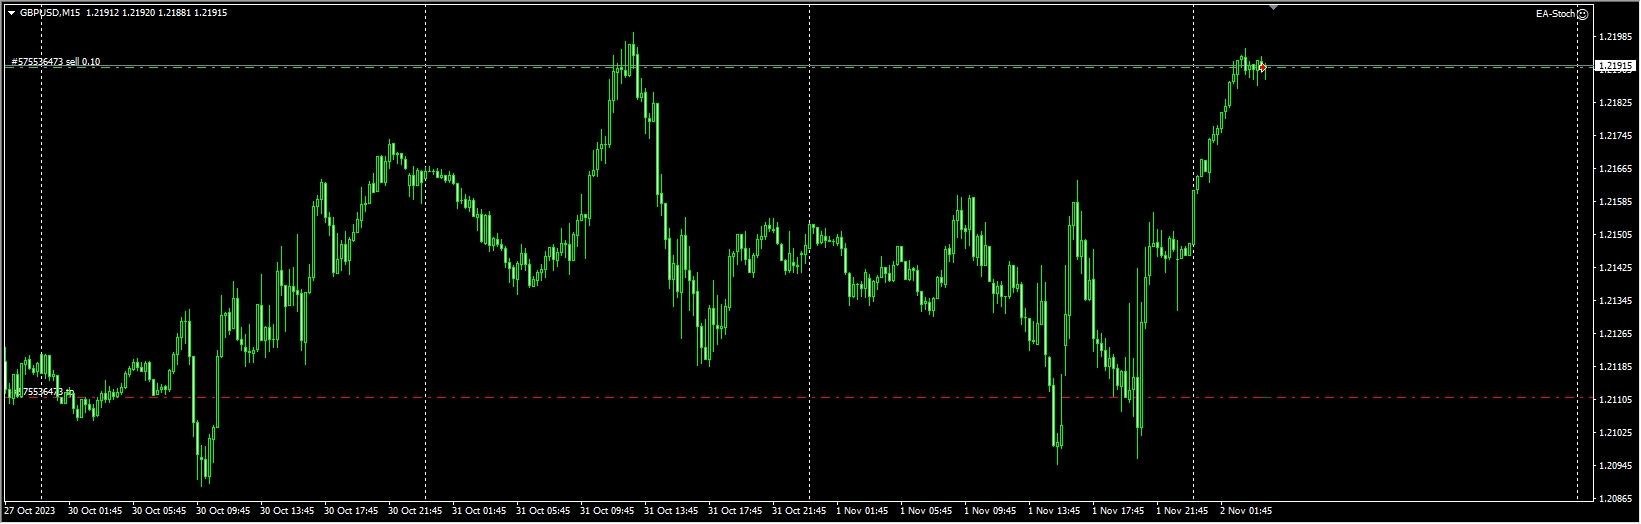Click the 30 Oct 09:45 time axis label
Viewport: 1641px width, 524px height.
223,511
